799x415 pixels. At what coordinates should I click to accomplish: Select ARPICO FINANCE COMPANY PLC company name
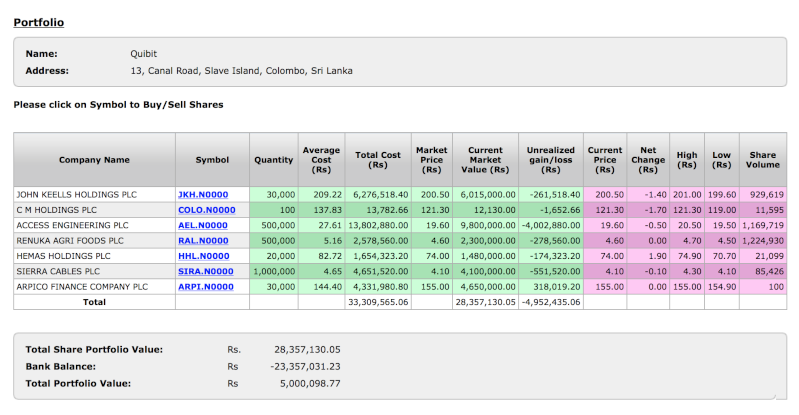(82, 287)
